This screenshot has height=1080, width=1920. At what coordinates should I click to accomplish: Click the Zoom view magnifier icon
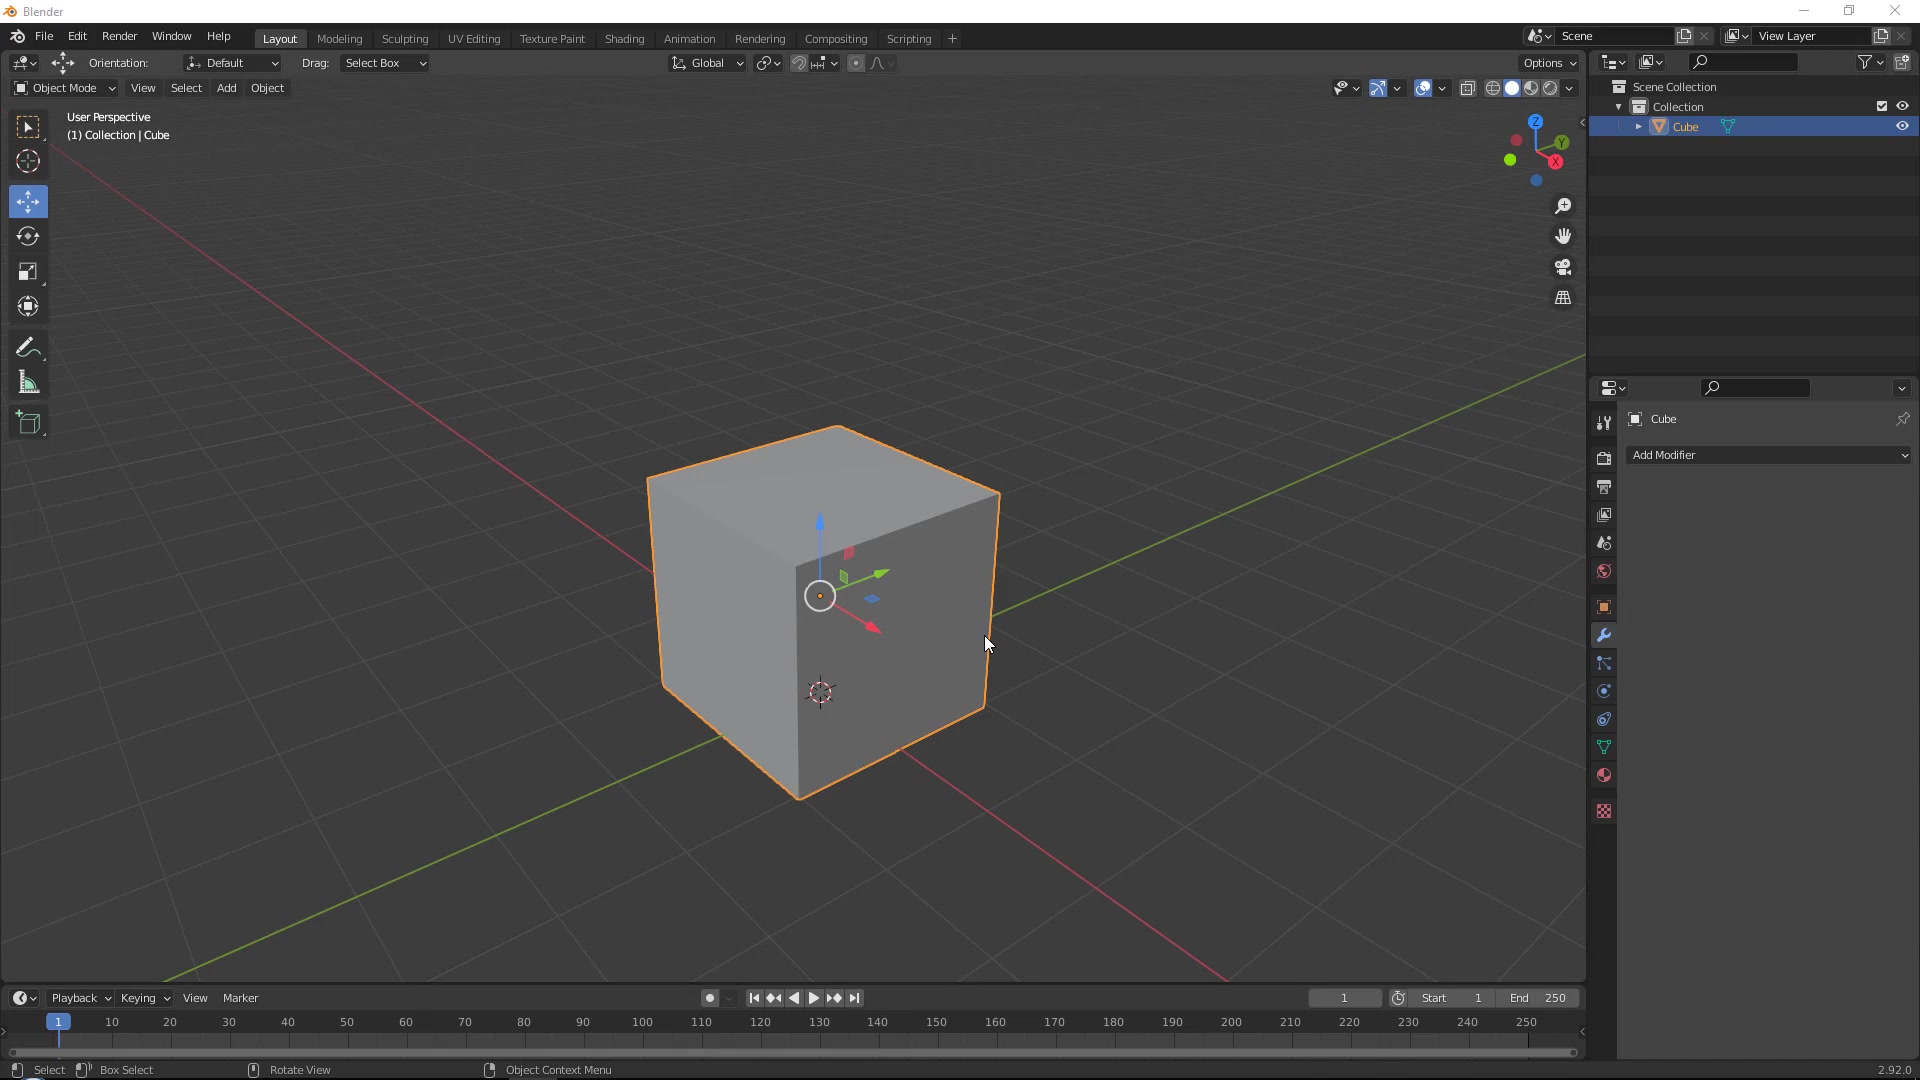1563,206
